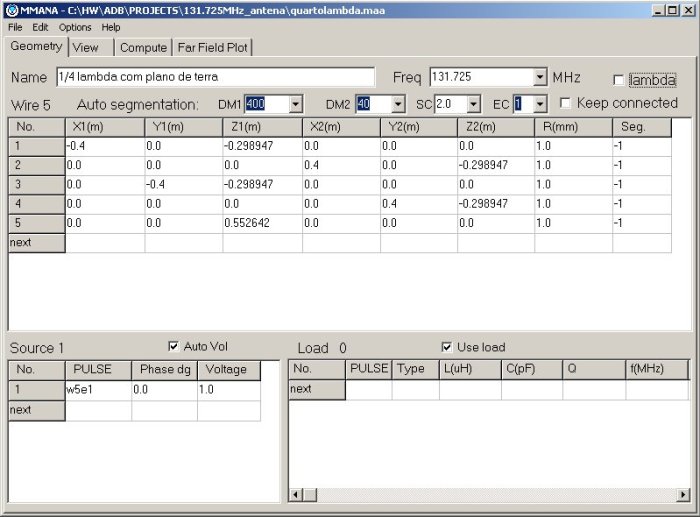Switch to the View tab
700x517 pixels.
point(91,48)
